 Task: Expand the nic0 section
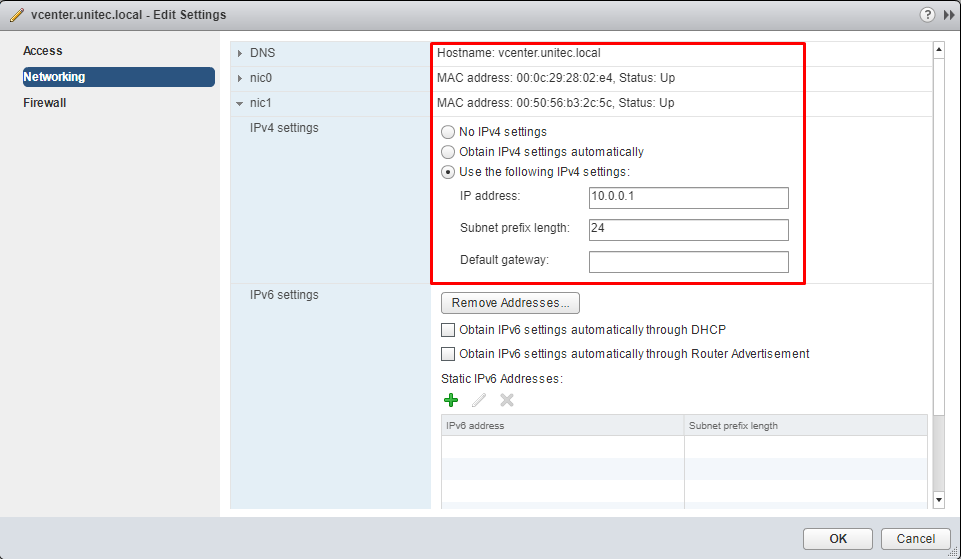point(240,78)
